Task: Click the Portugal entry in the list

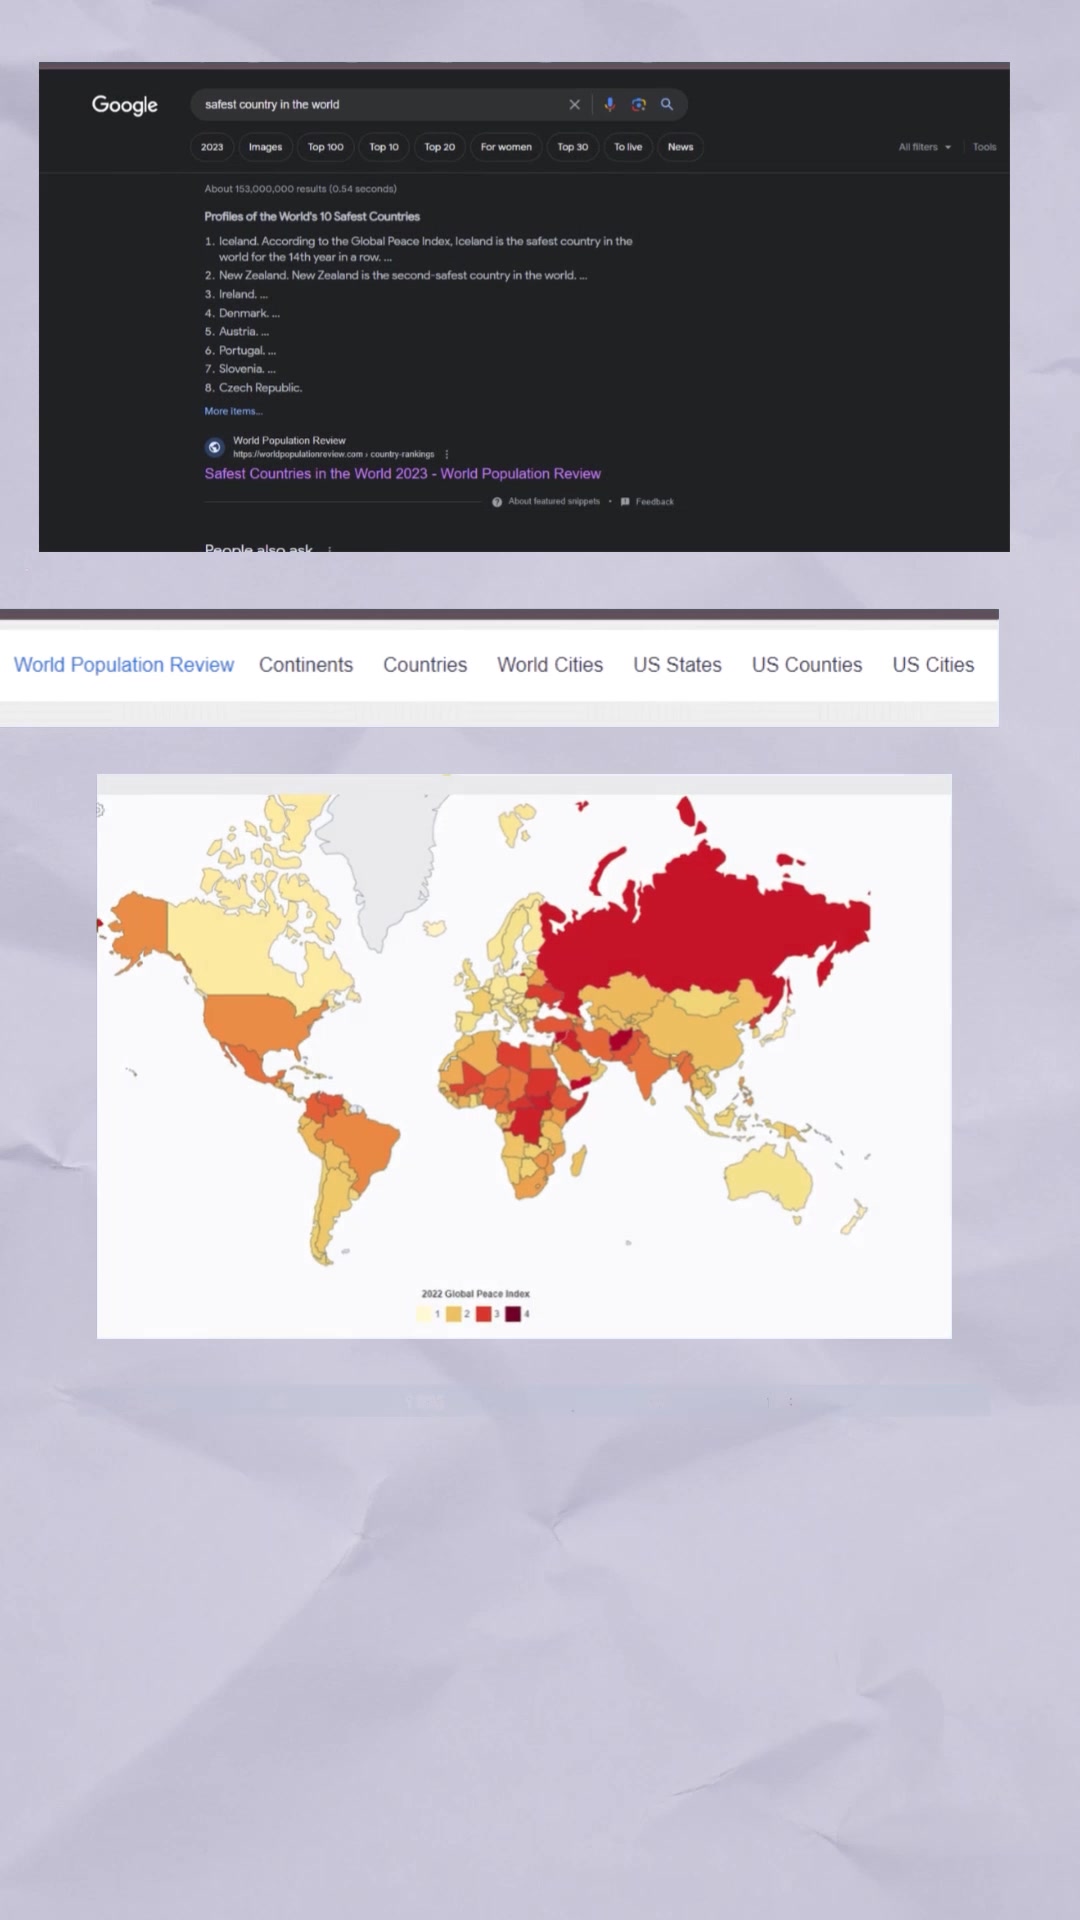Action: point(240,351)
